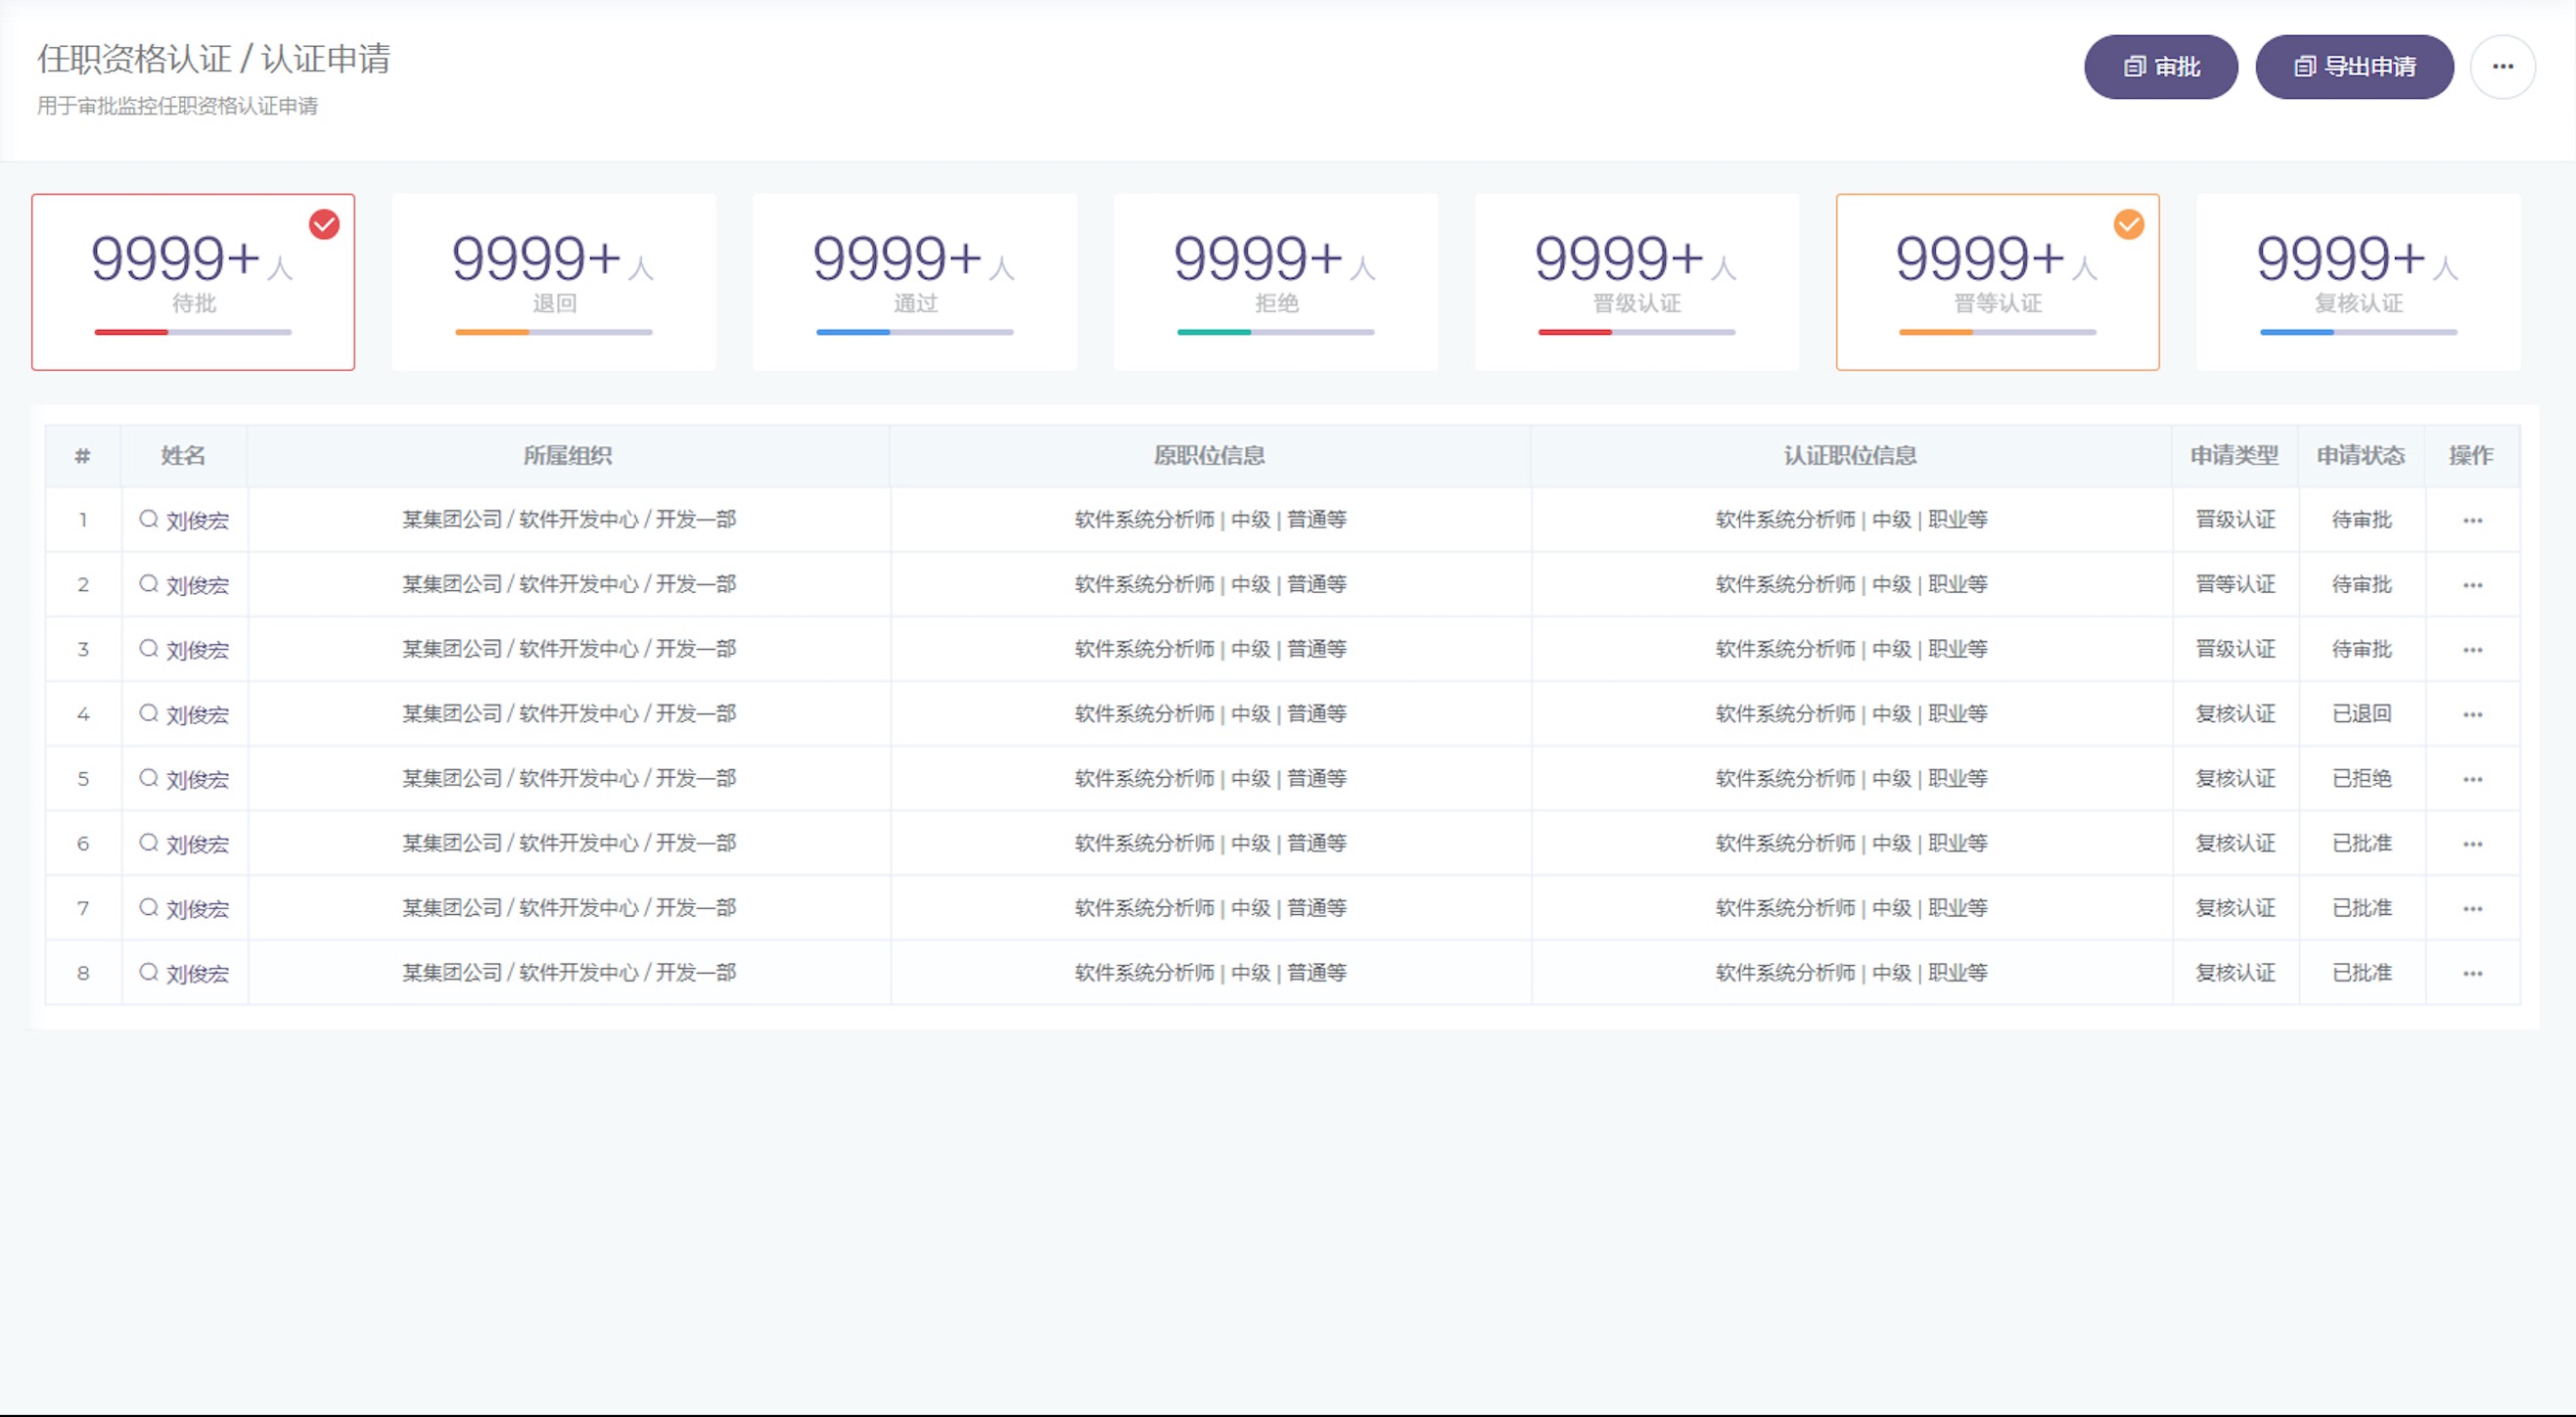The image size is (2576, 1417).
Task: Click the search icon in row 8
Action: (x=148, y=972)
